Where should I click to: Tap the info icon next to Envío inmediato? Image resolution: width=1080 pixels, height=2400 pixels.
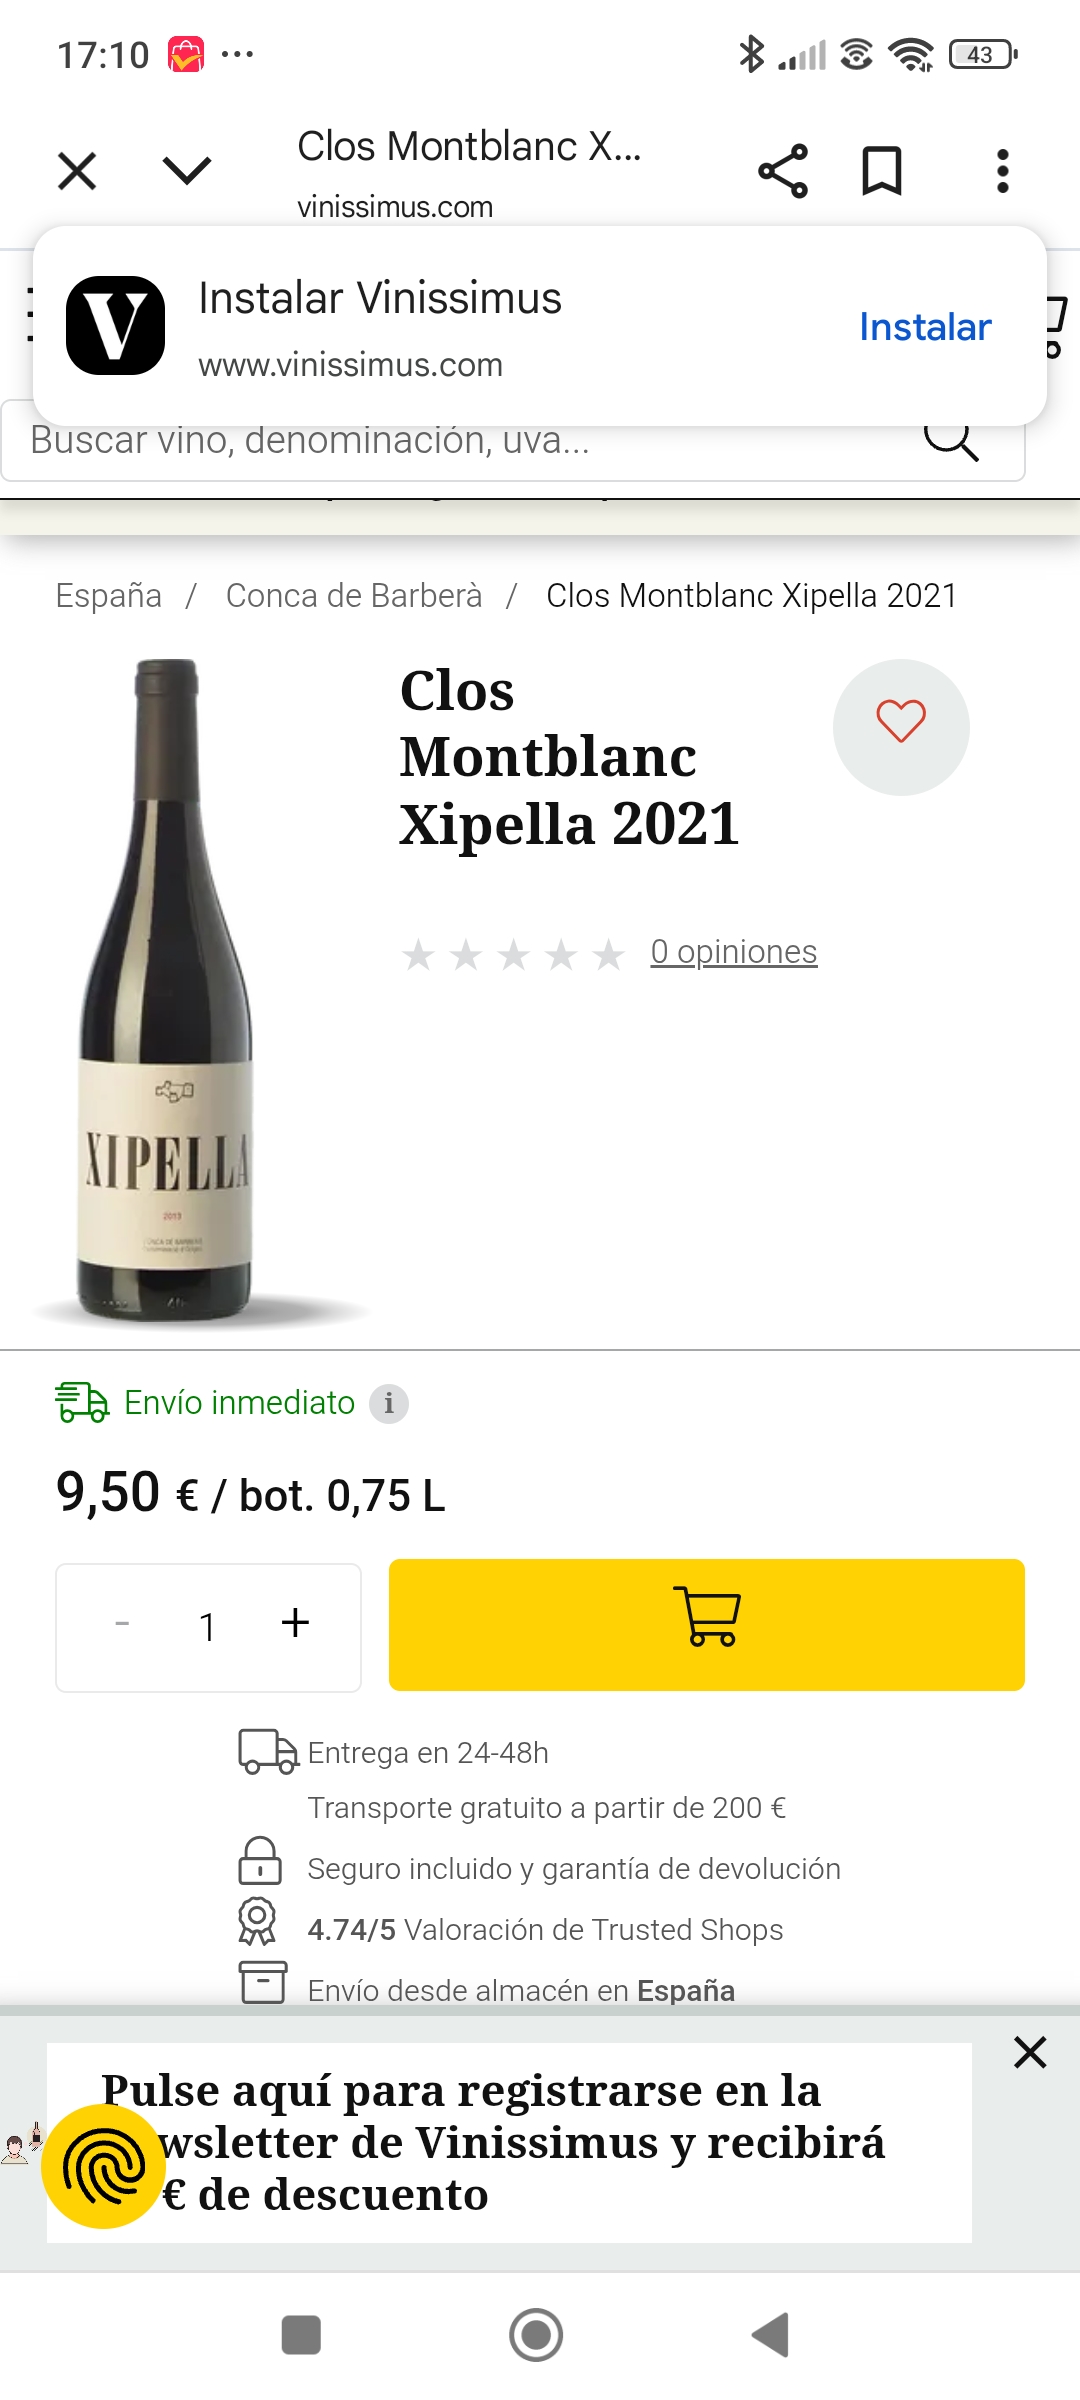pyautogui.click(x=389, y=1403)
